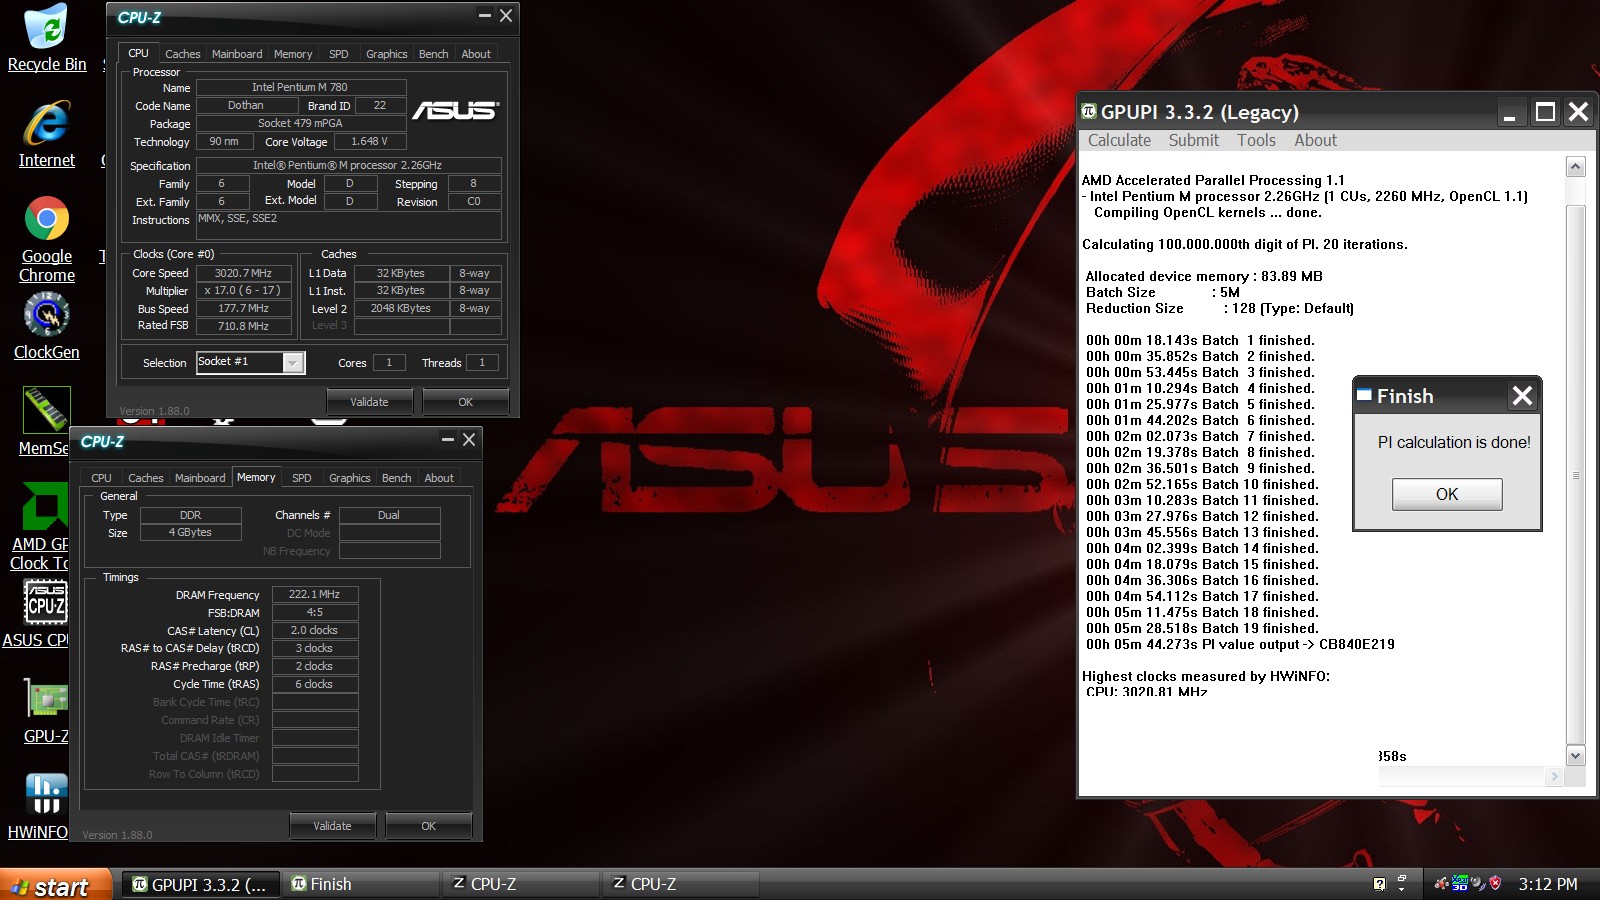
Task: Launch Internet Explorer from the desktop
Action: pyautogui.click(x=46, y=134)
